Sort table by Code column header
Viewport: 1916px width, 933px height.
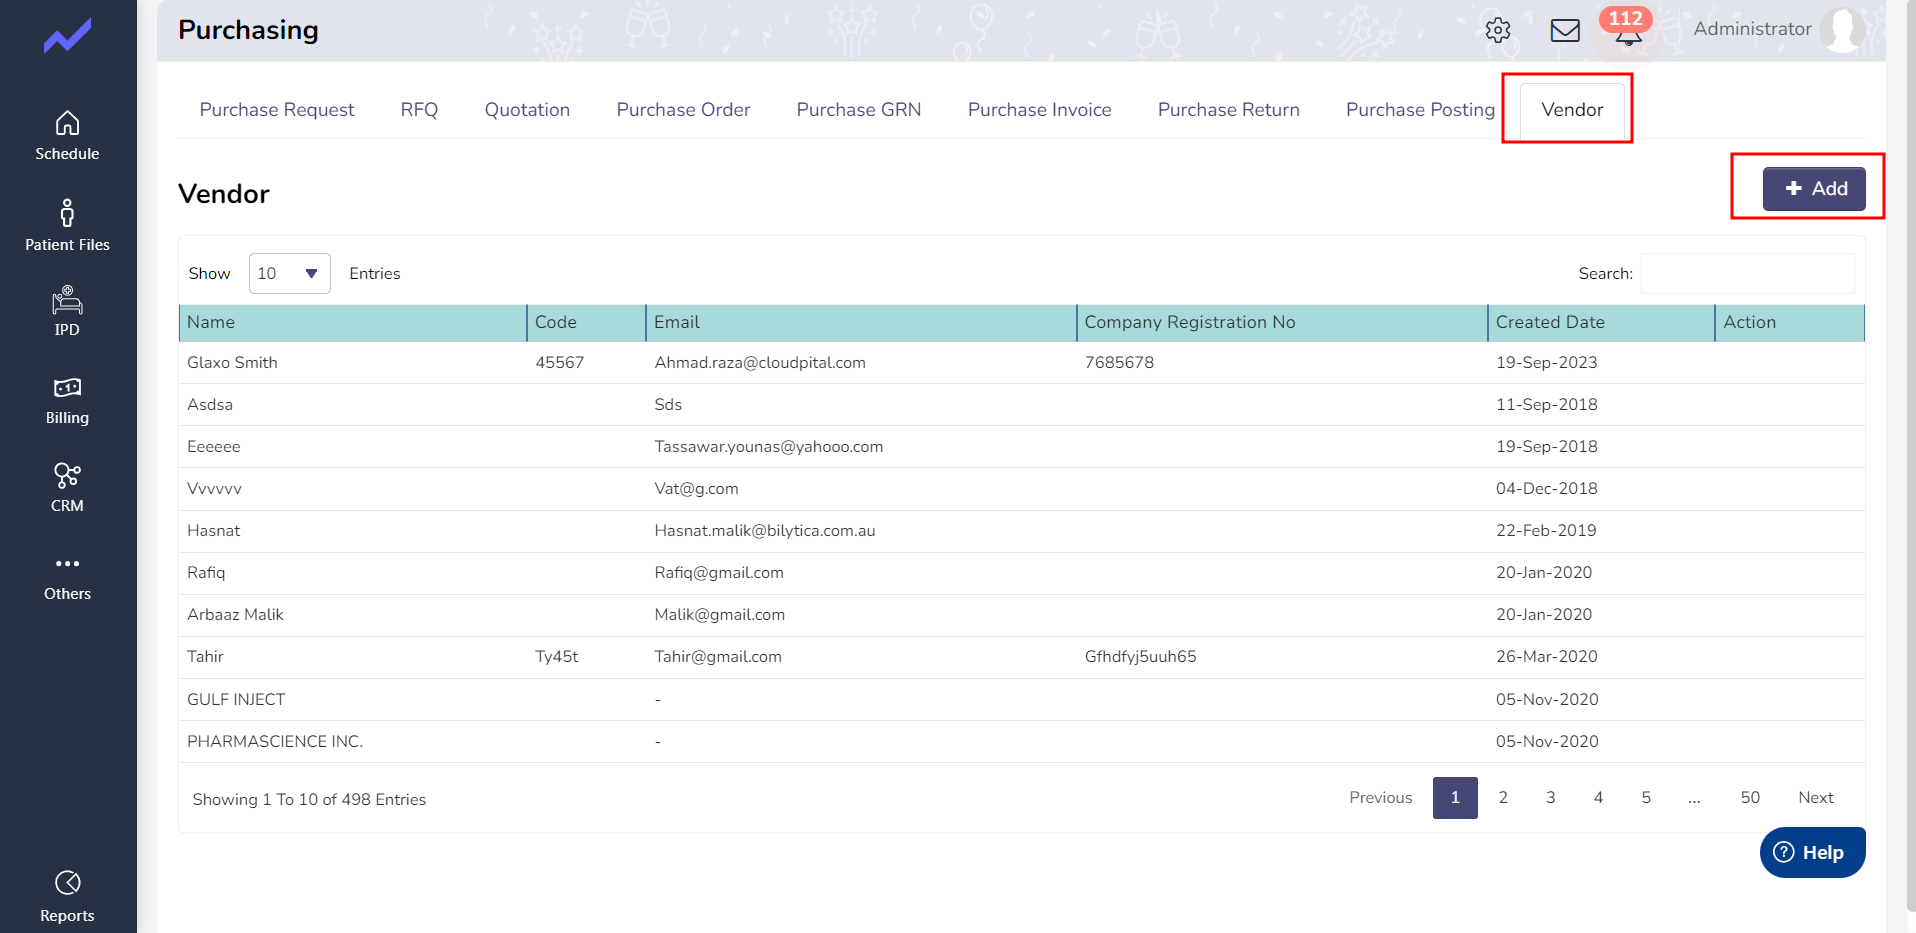coord(586,322)
